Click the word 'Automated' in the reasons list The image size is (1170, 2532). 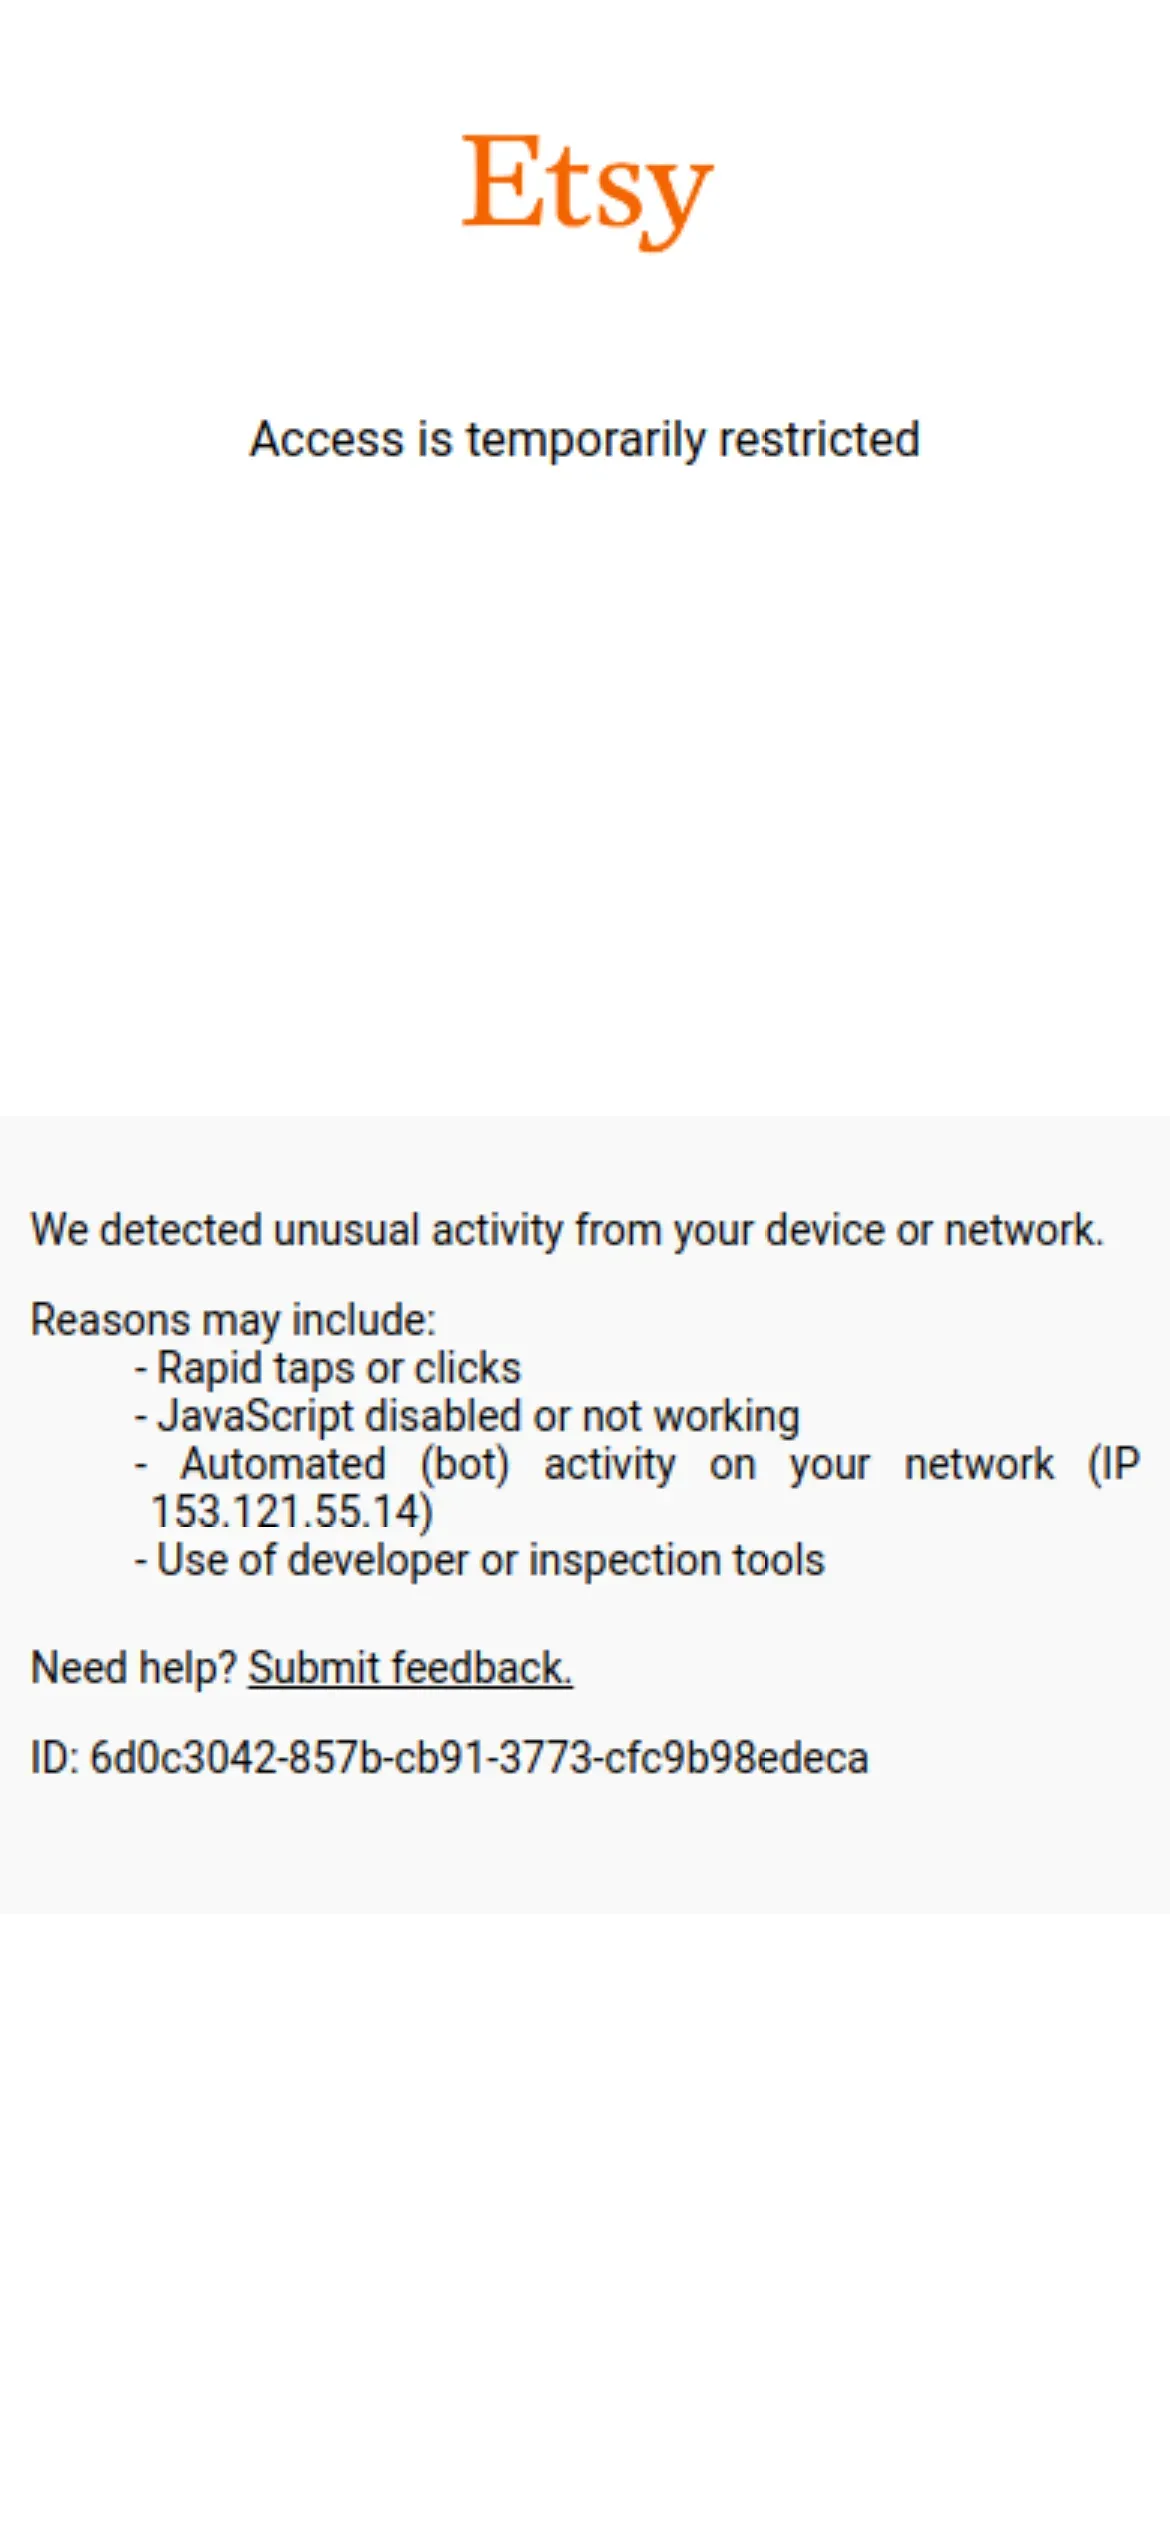pos(283,1464)
